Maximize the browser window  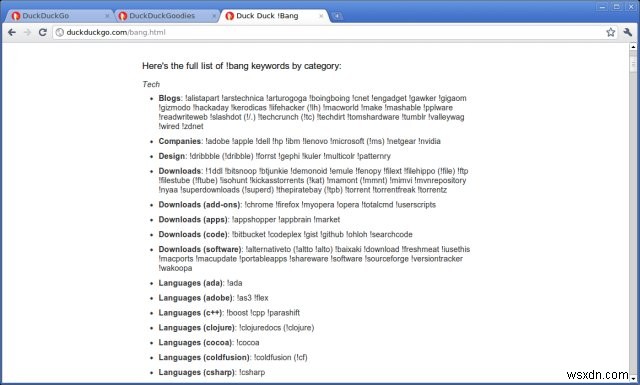[x=617, y=7]
